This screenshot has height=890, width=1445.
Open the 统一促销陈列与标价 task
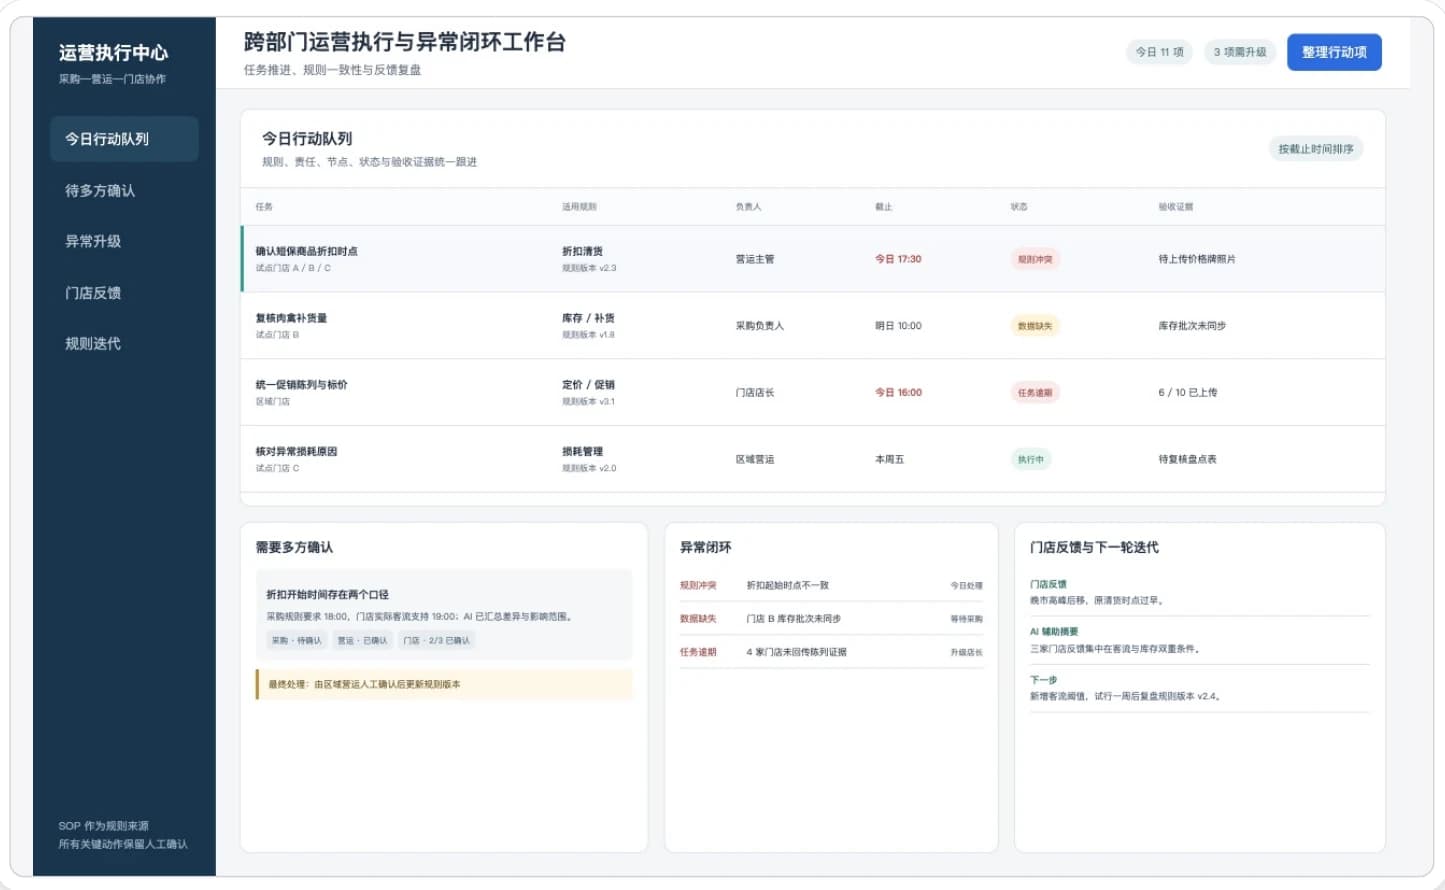(813, 393)
